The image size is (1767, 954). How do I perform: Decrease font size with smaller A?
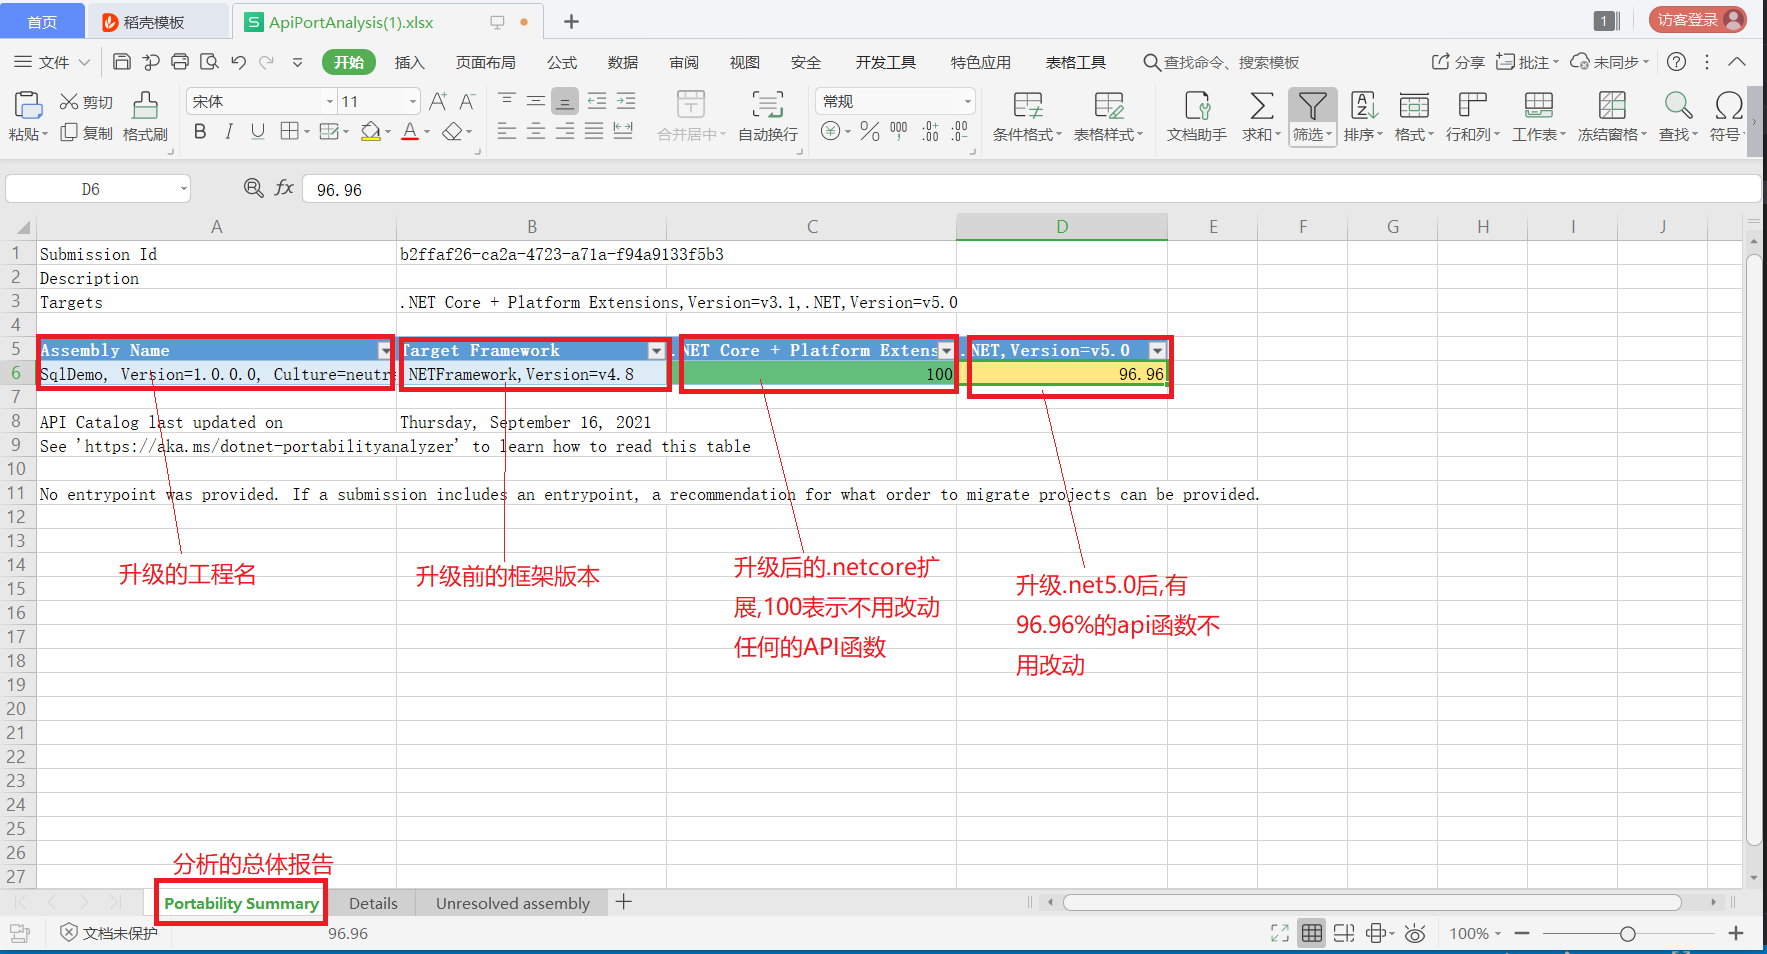(x=467, y=101)
